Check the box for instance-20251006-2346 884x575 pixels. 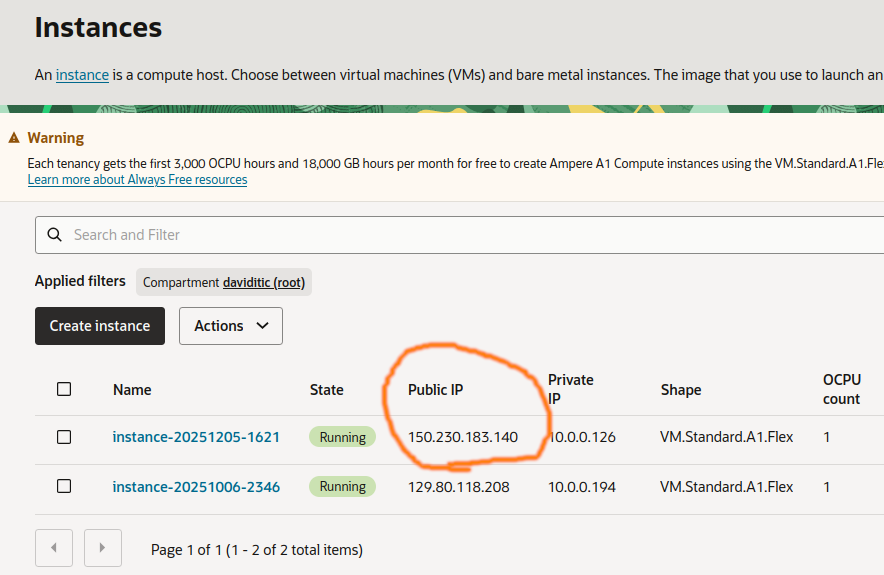click(x=64, y=487)
